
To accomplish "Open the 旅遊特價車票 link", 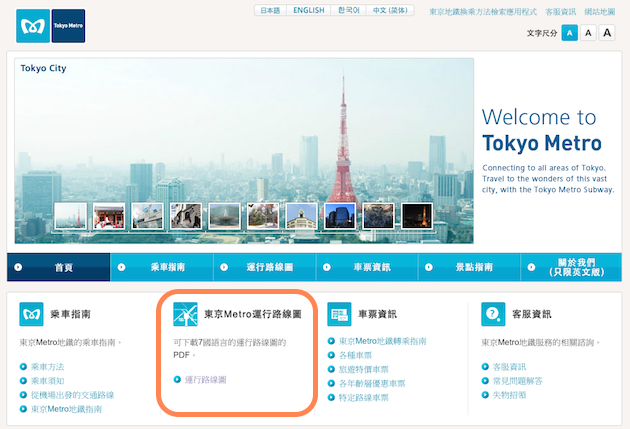I will point(364,369).
